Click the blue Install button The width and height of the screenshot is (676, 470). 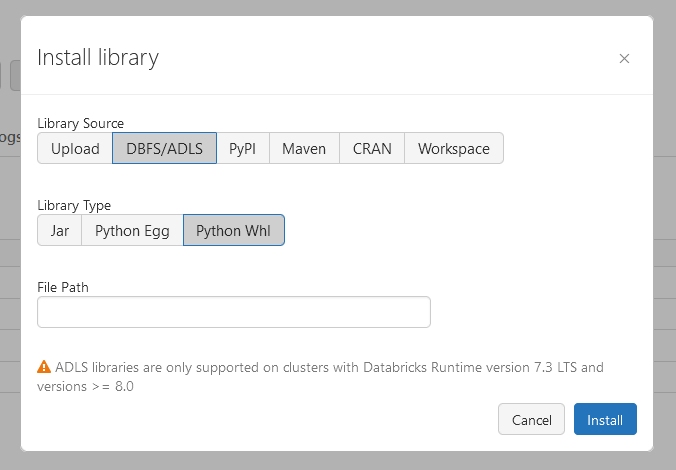tap(605, 419)
